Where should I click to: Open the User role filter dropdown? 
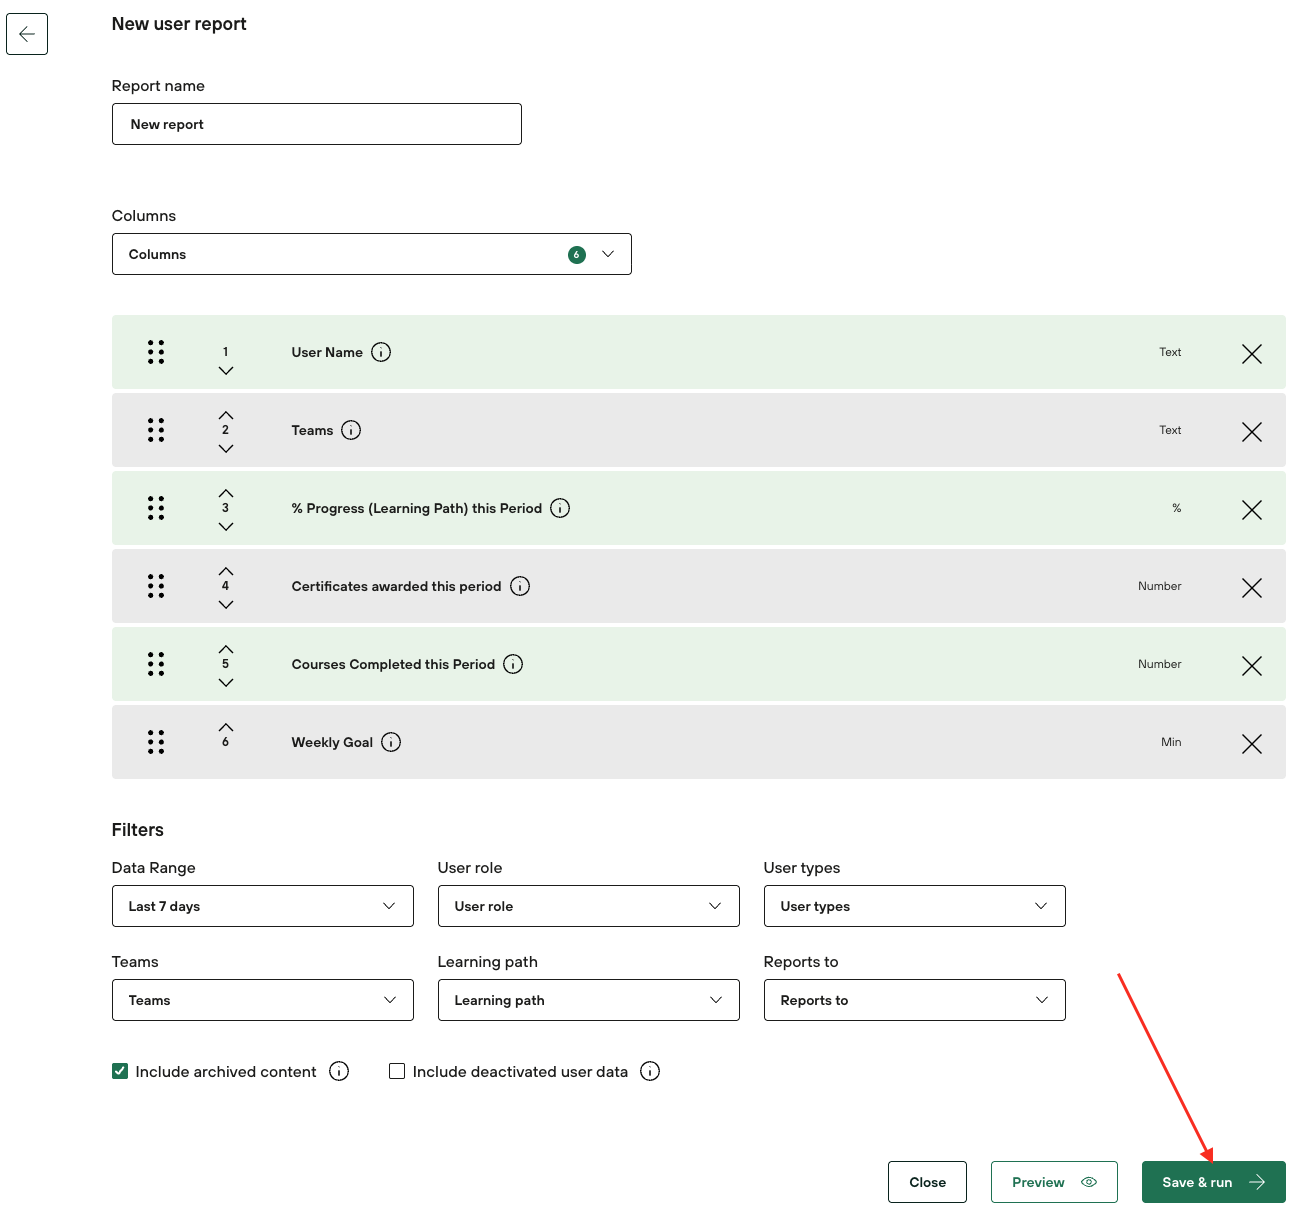coord(588,906)
